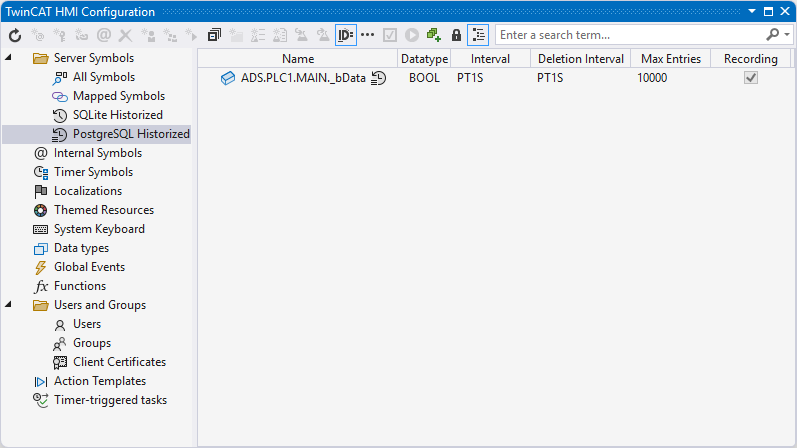This screenshot has height=448, width=797.
Task: Click the magnifier search icon
Action: coord(772,35)
